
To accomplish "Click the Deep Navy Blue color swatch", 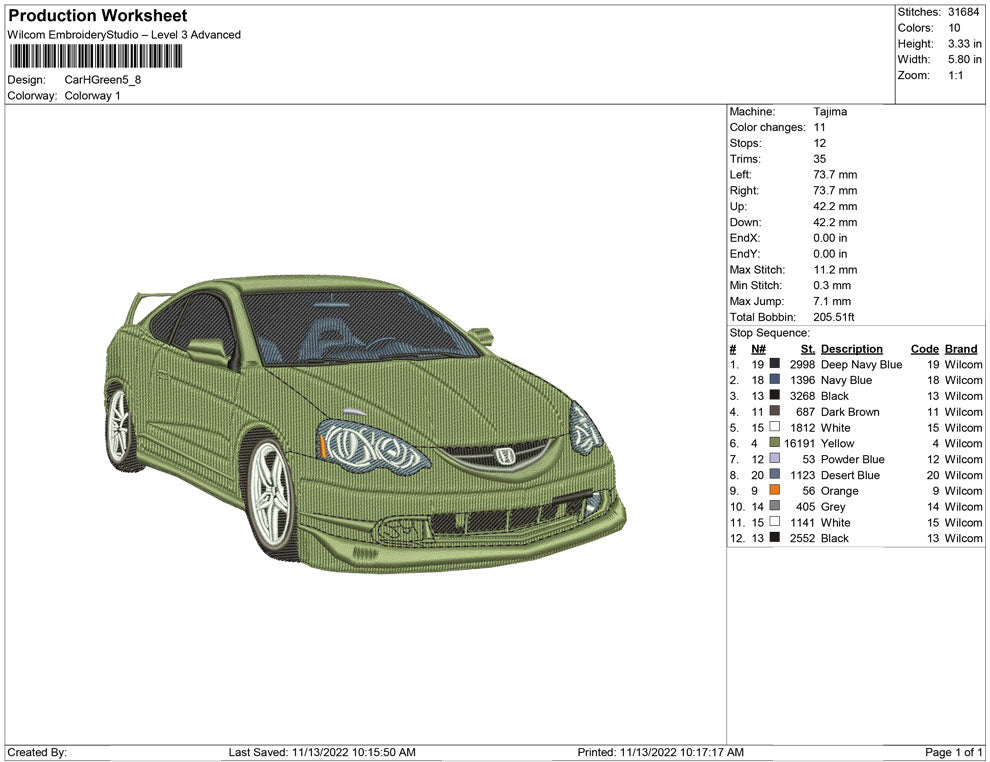I will 775,365.
